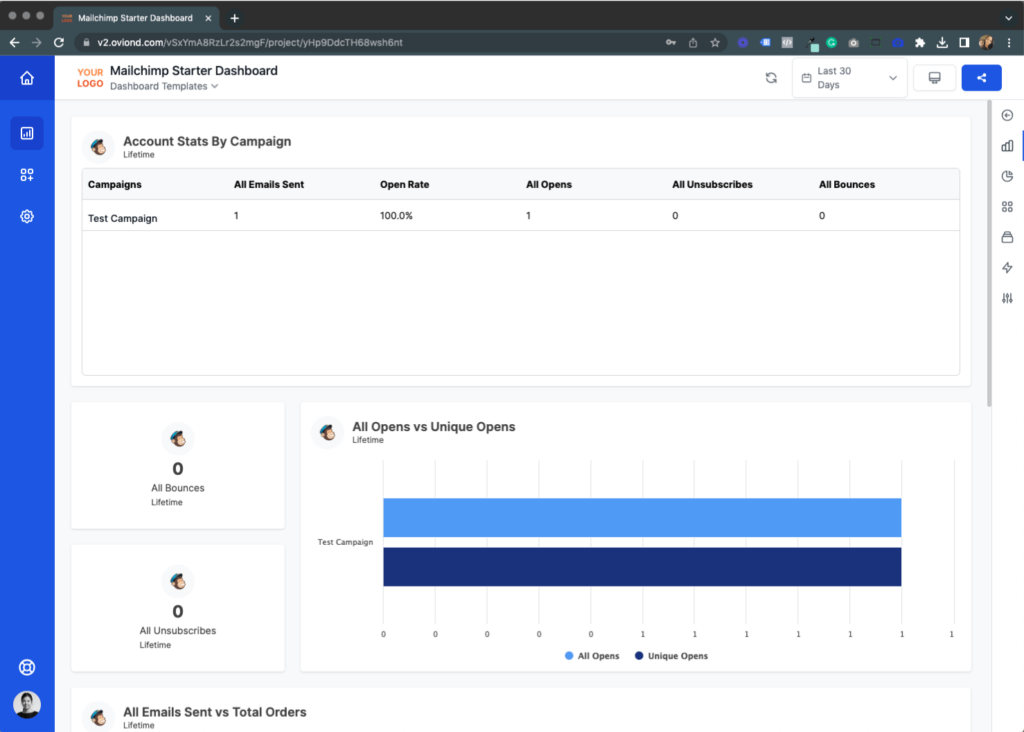The width and height of the screenshot is (1024, 732).
Task: Toggle All Opens legend item
Action: 592,656
